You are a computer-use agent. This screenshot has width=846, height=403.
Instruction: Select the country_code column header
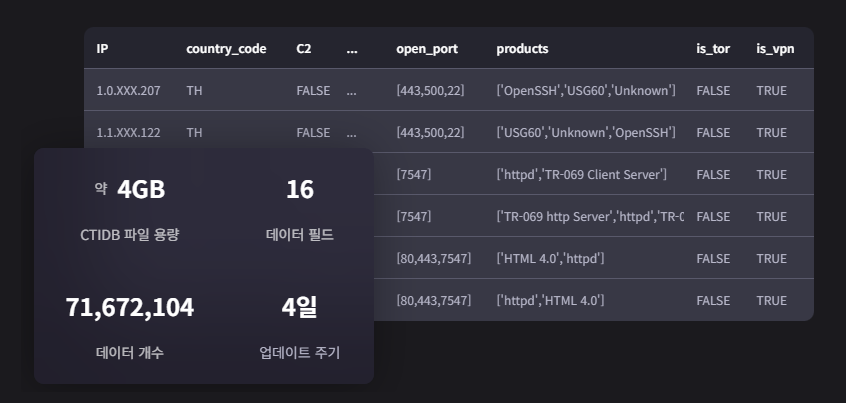pos(226,49)
